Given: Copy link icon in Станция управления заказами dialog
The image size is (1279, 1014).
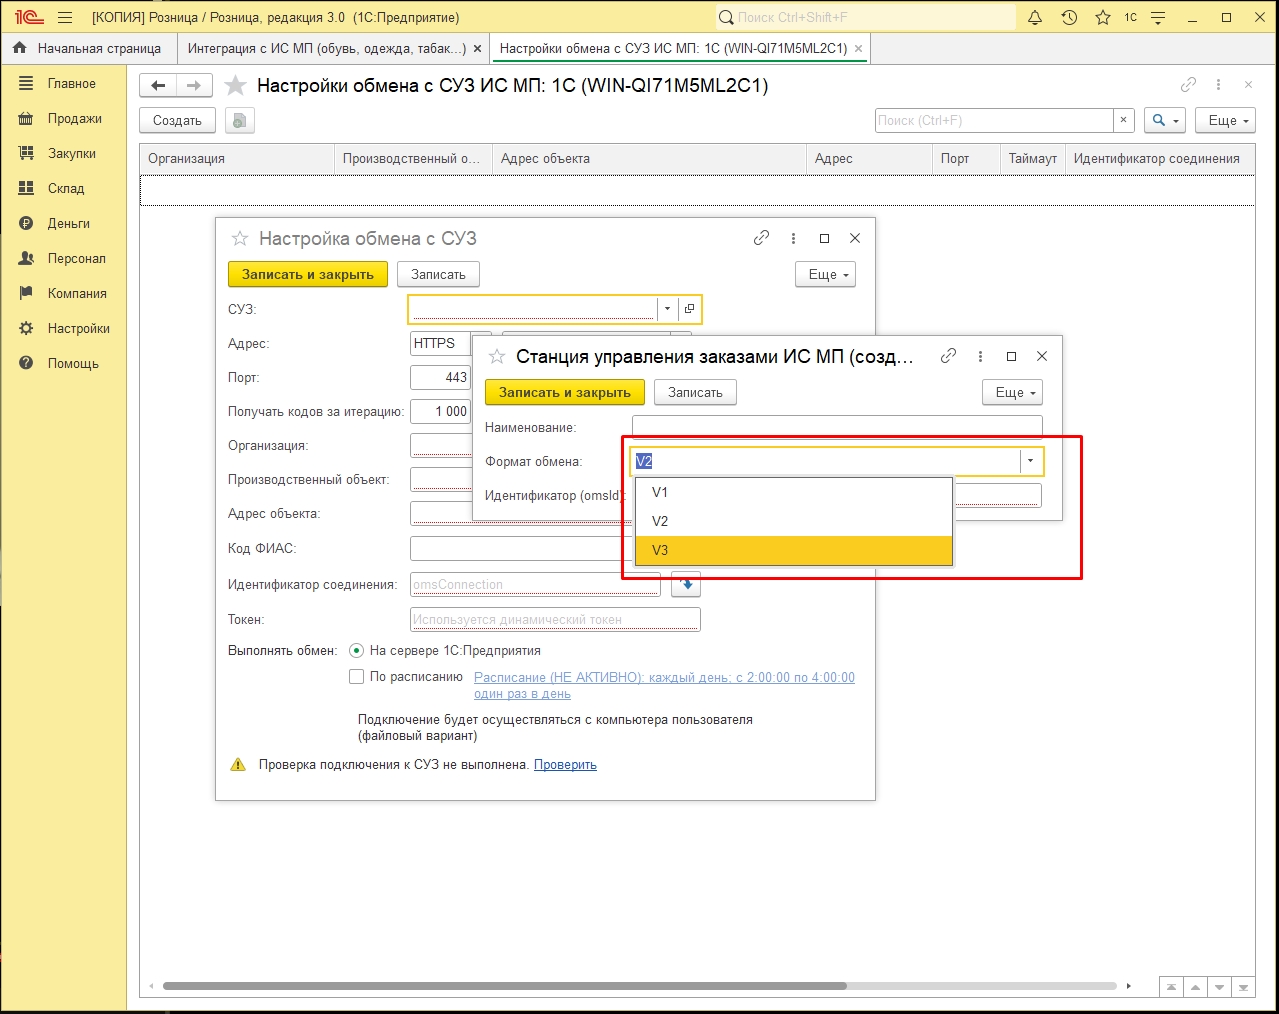Looking at the screenshot, I should (x=948, y=356).
